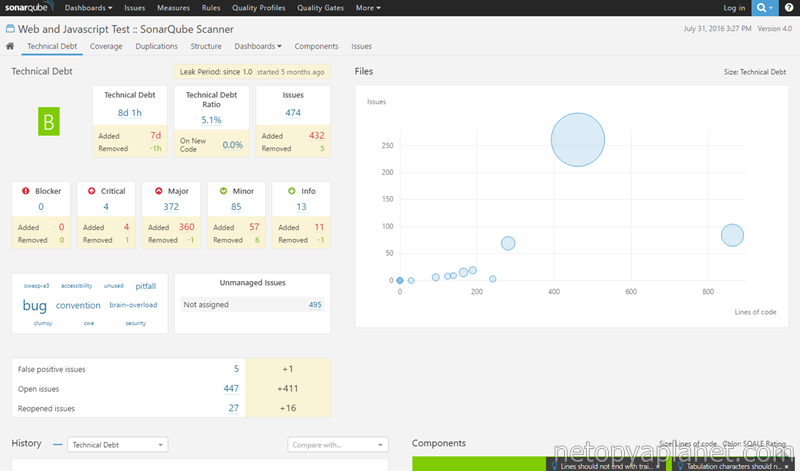800x471 pixels.
Task: Open the 447 open issues count
Action: point(230,389)
